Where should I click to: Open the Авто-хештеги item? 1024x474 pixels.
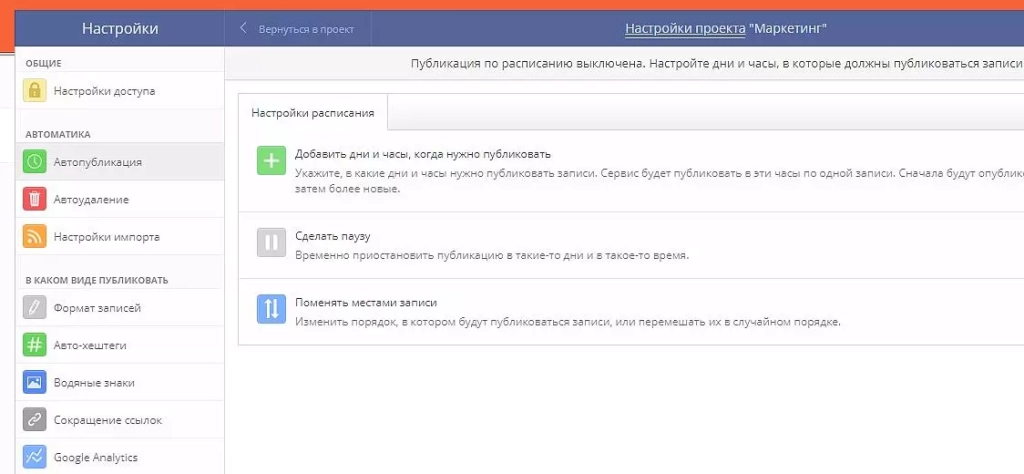pos(120,345)
